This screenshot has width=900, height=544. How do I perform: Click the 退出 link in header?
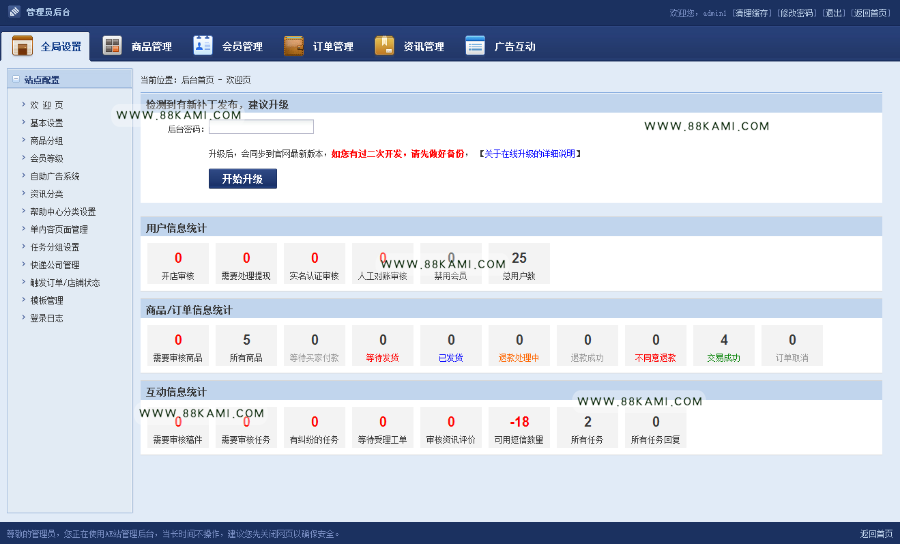pos(833,13)
